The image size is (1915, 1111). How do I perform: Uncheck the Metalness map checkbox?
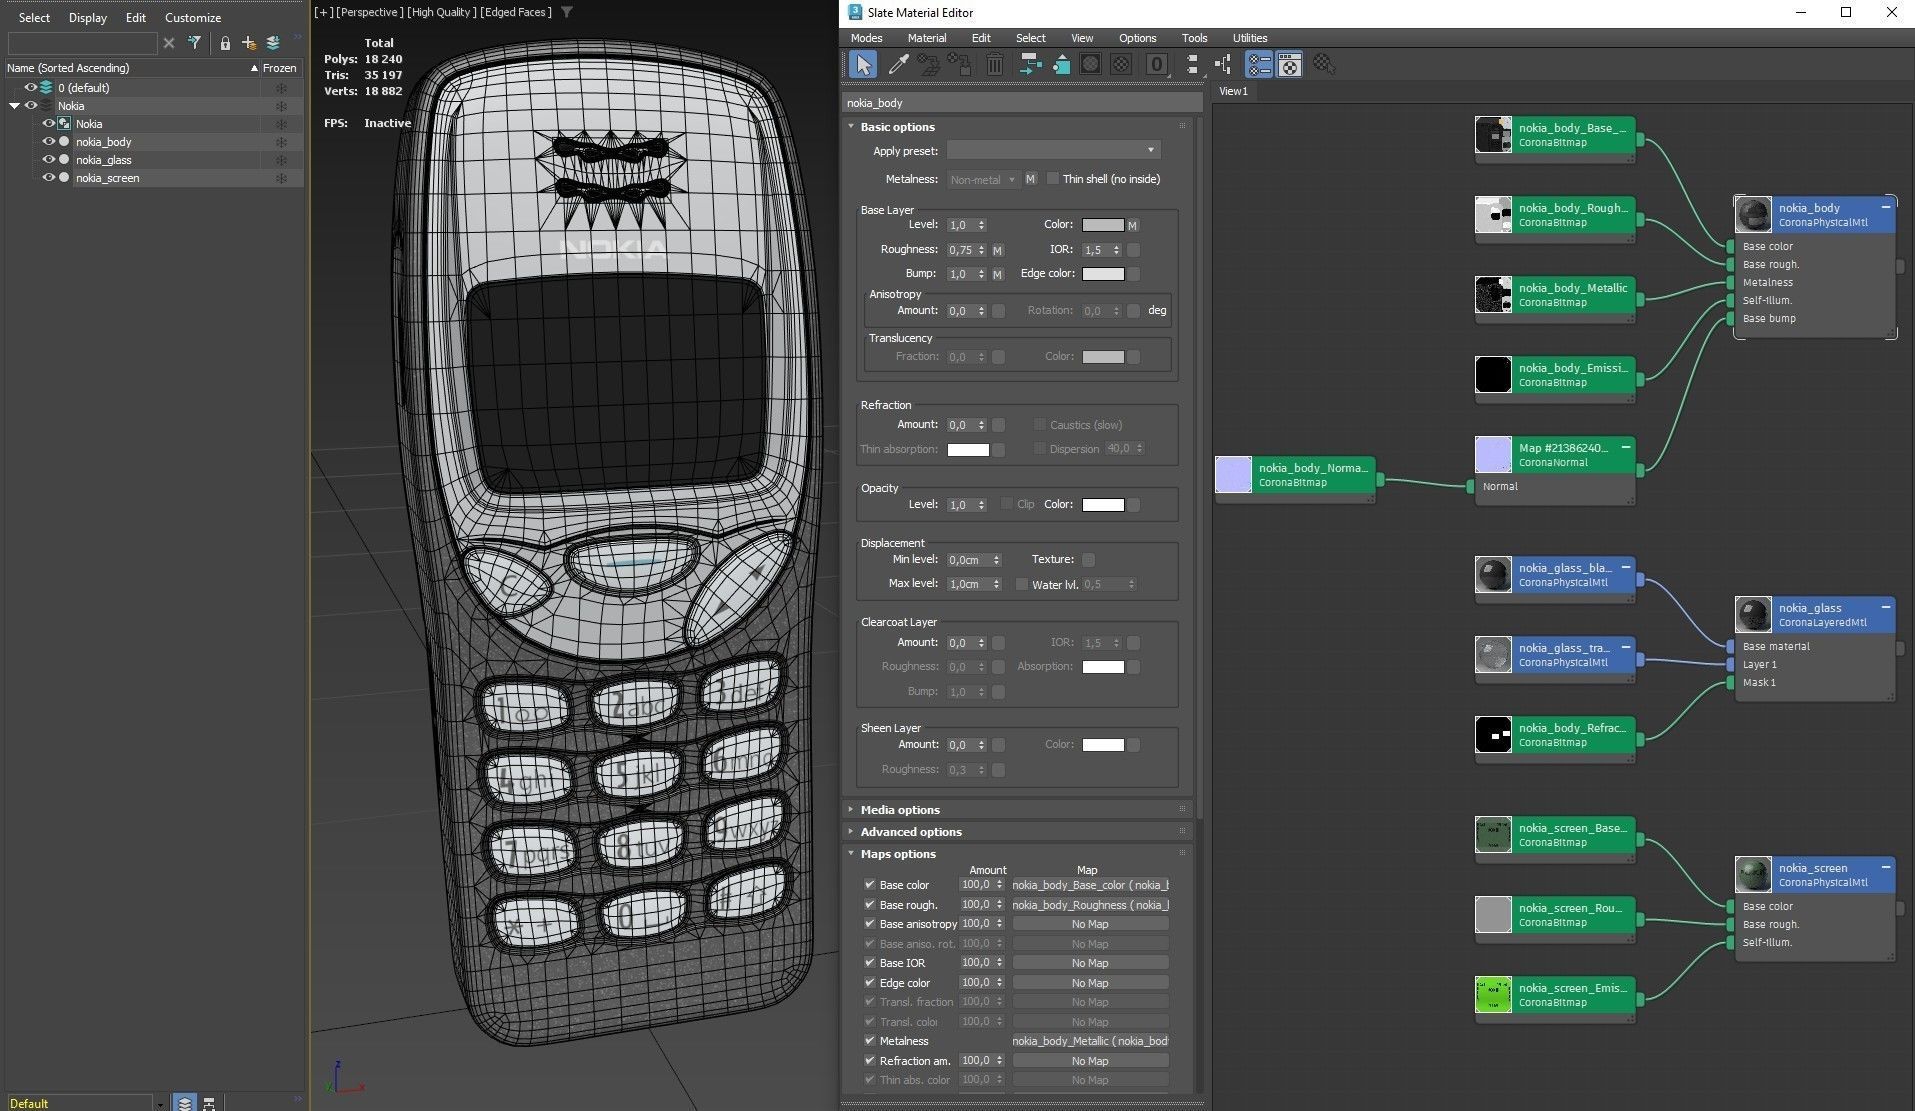pyautogui.click(x=869, y=1041)
